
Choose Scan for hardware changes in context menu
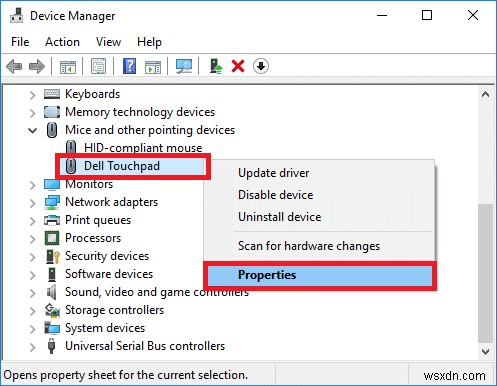[309, 246]
